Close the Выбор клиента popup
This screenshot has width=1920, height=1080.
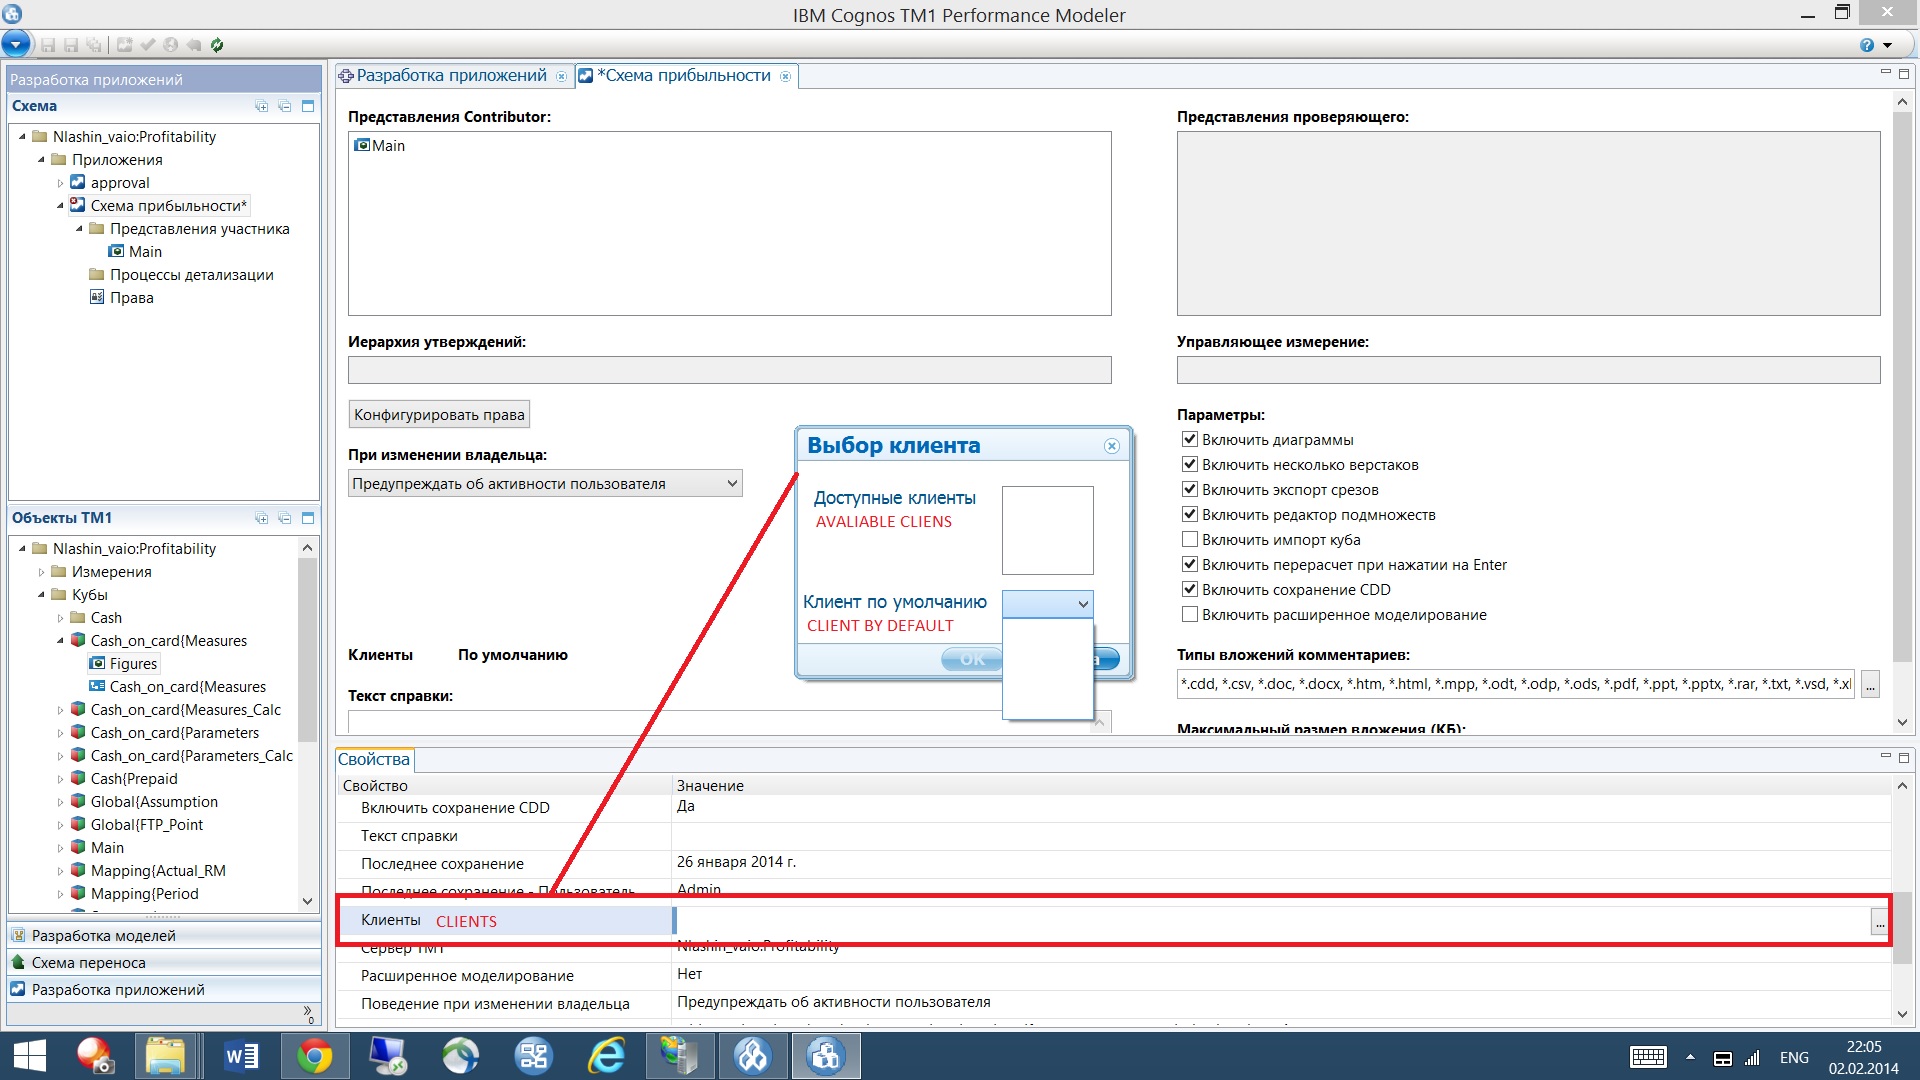point(1112,446)
